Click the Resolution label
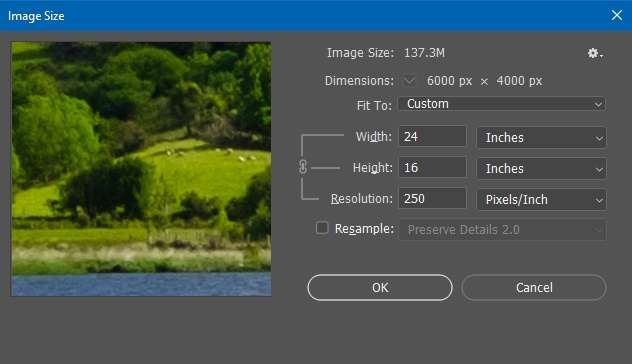The width and height of the screenshot is (632, 364). (362, 198)
